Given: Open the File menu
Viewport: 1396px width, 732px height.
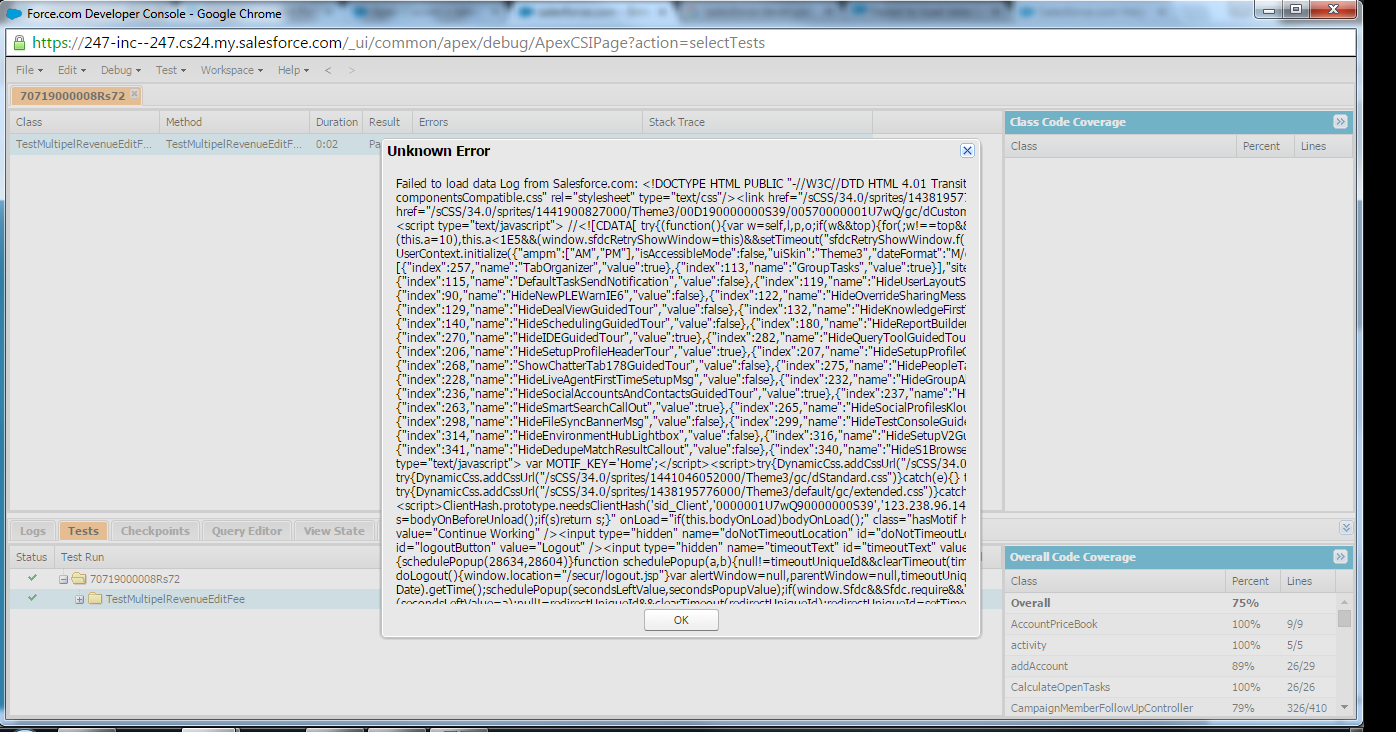Looking at the screenshot, I should click(x=30, y=70).
